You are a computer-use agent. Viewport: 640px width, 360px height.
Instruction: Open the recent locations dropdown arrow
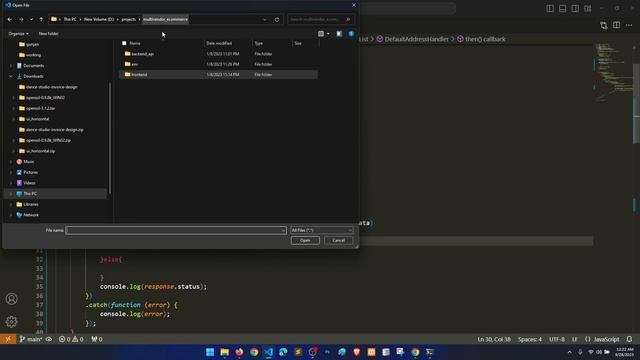click(x=31, y=19)
